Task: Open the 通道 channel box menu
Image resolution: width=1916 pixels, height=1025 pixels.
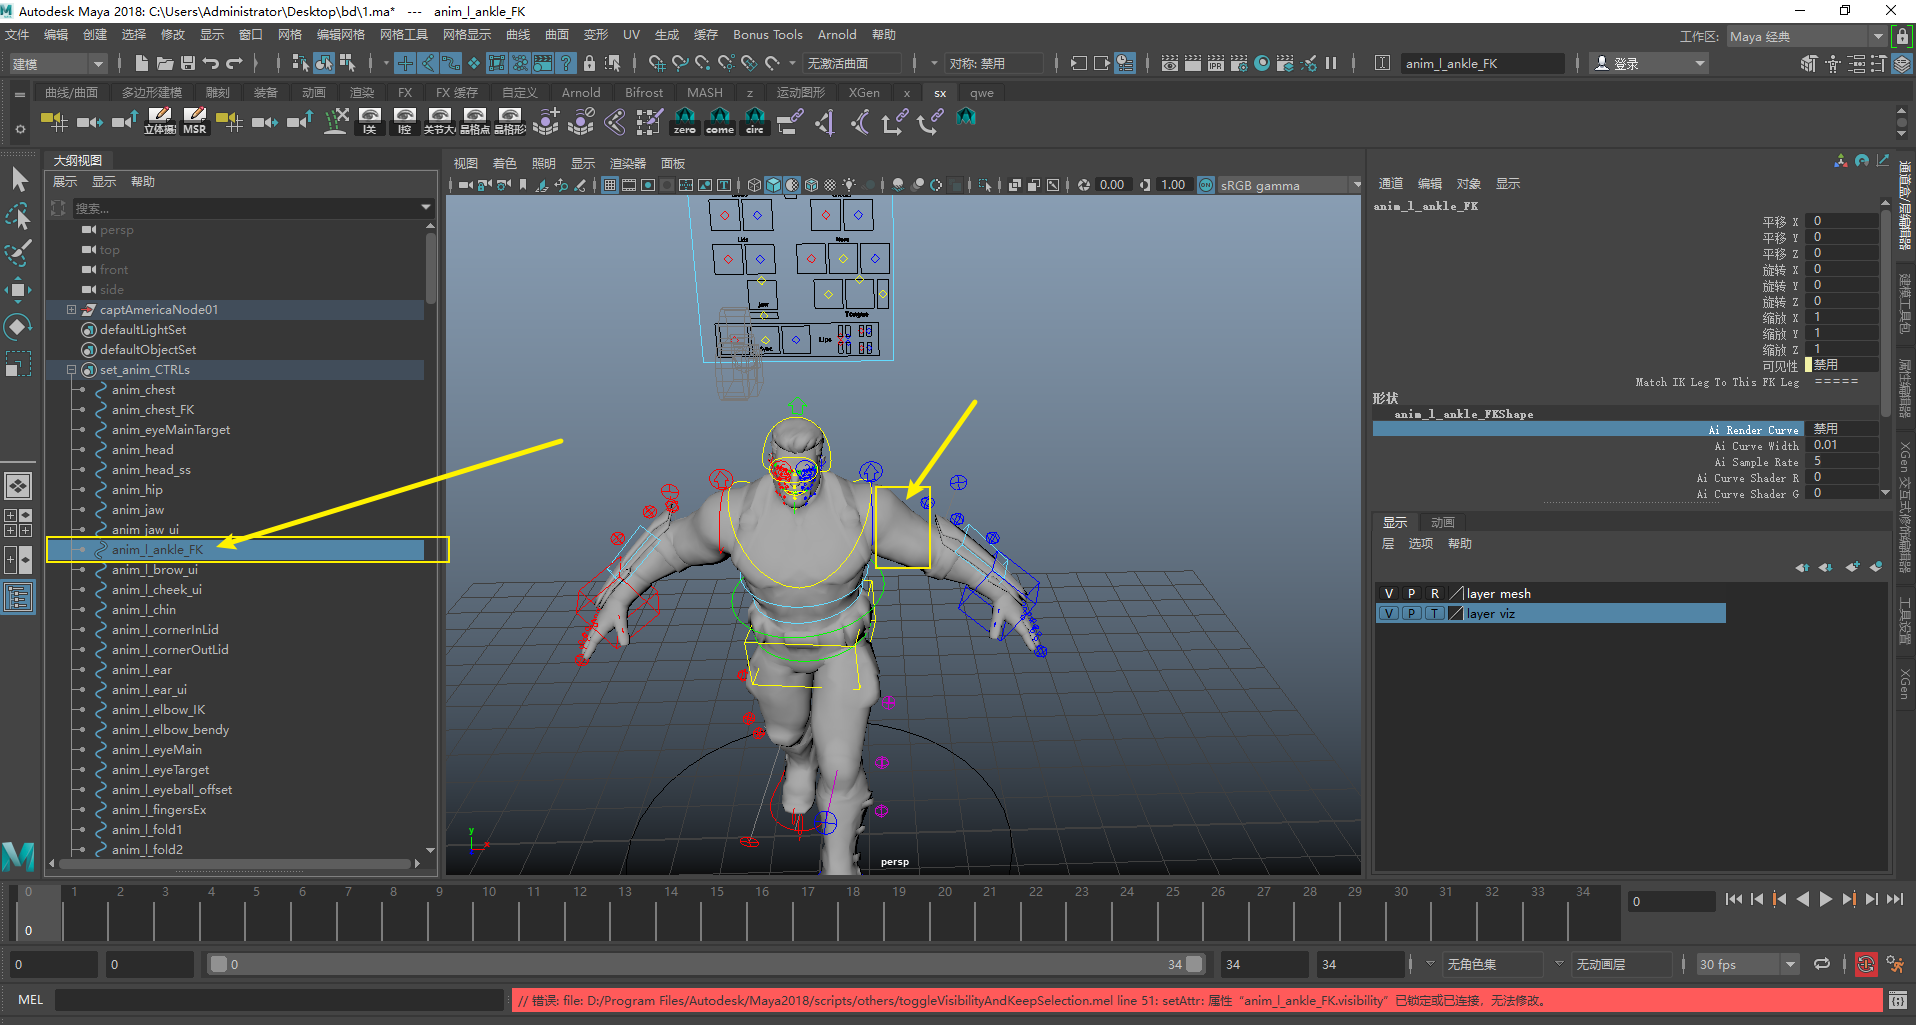Action: pos(1391,184)
